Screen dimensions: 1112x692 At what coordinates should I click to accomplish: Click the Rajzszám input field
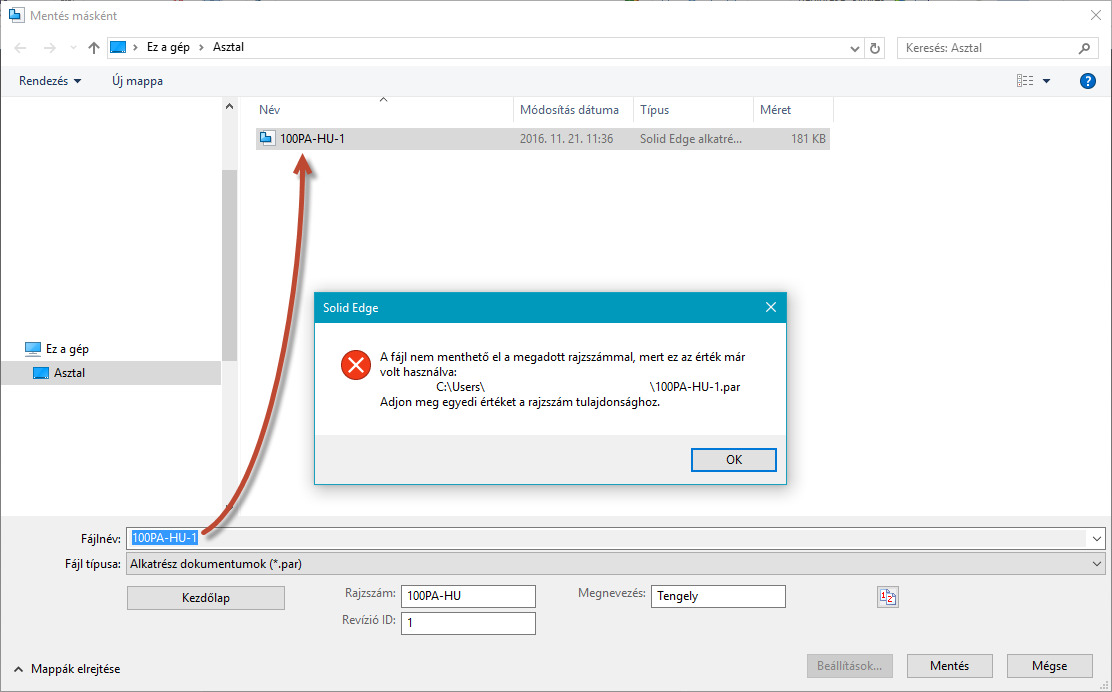pyautogui.click(x=468, y=596)
